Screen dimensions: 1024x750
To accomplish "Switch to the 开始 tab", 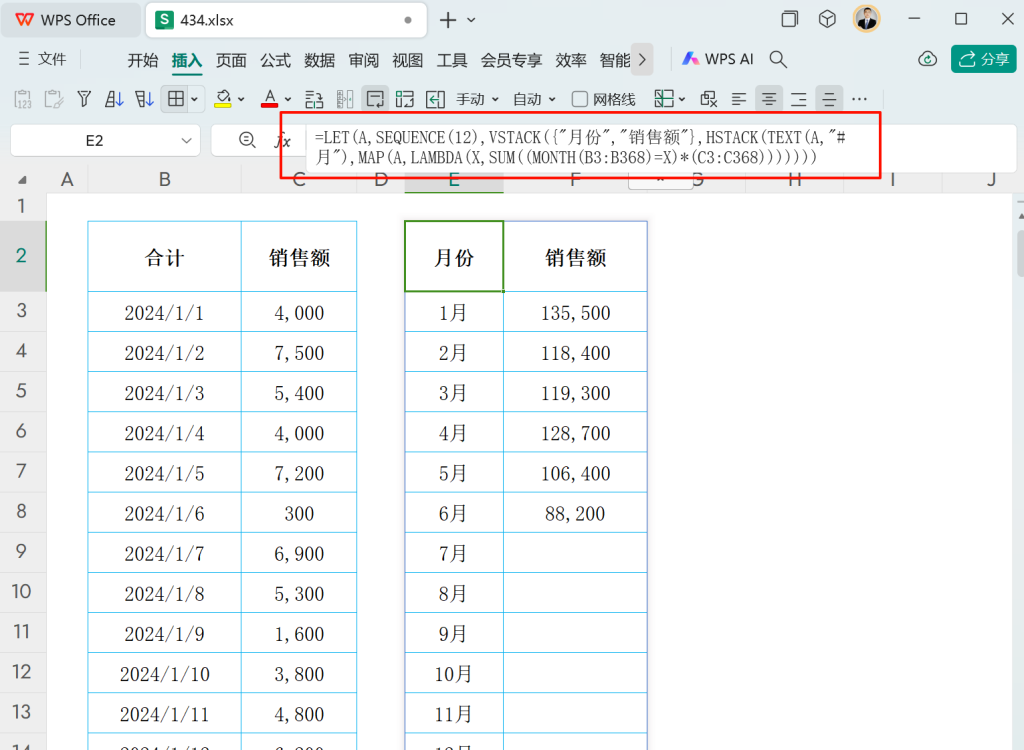I will coord(143,60).
